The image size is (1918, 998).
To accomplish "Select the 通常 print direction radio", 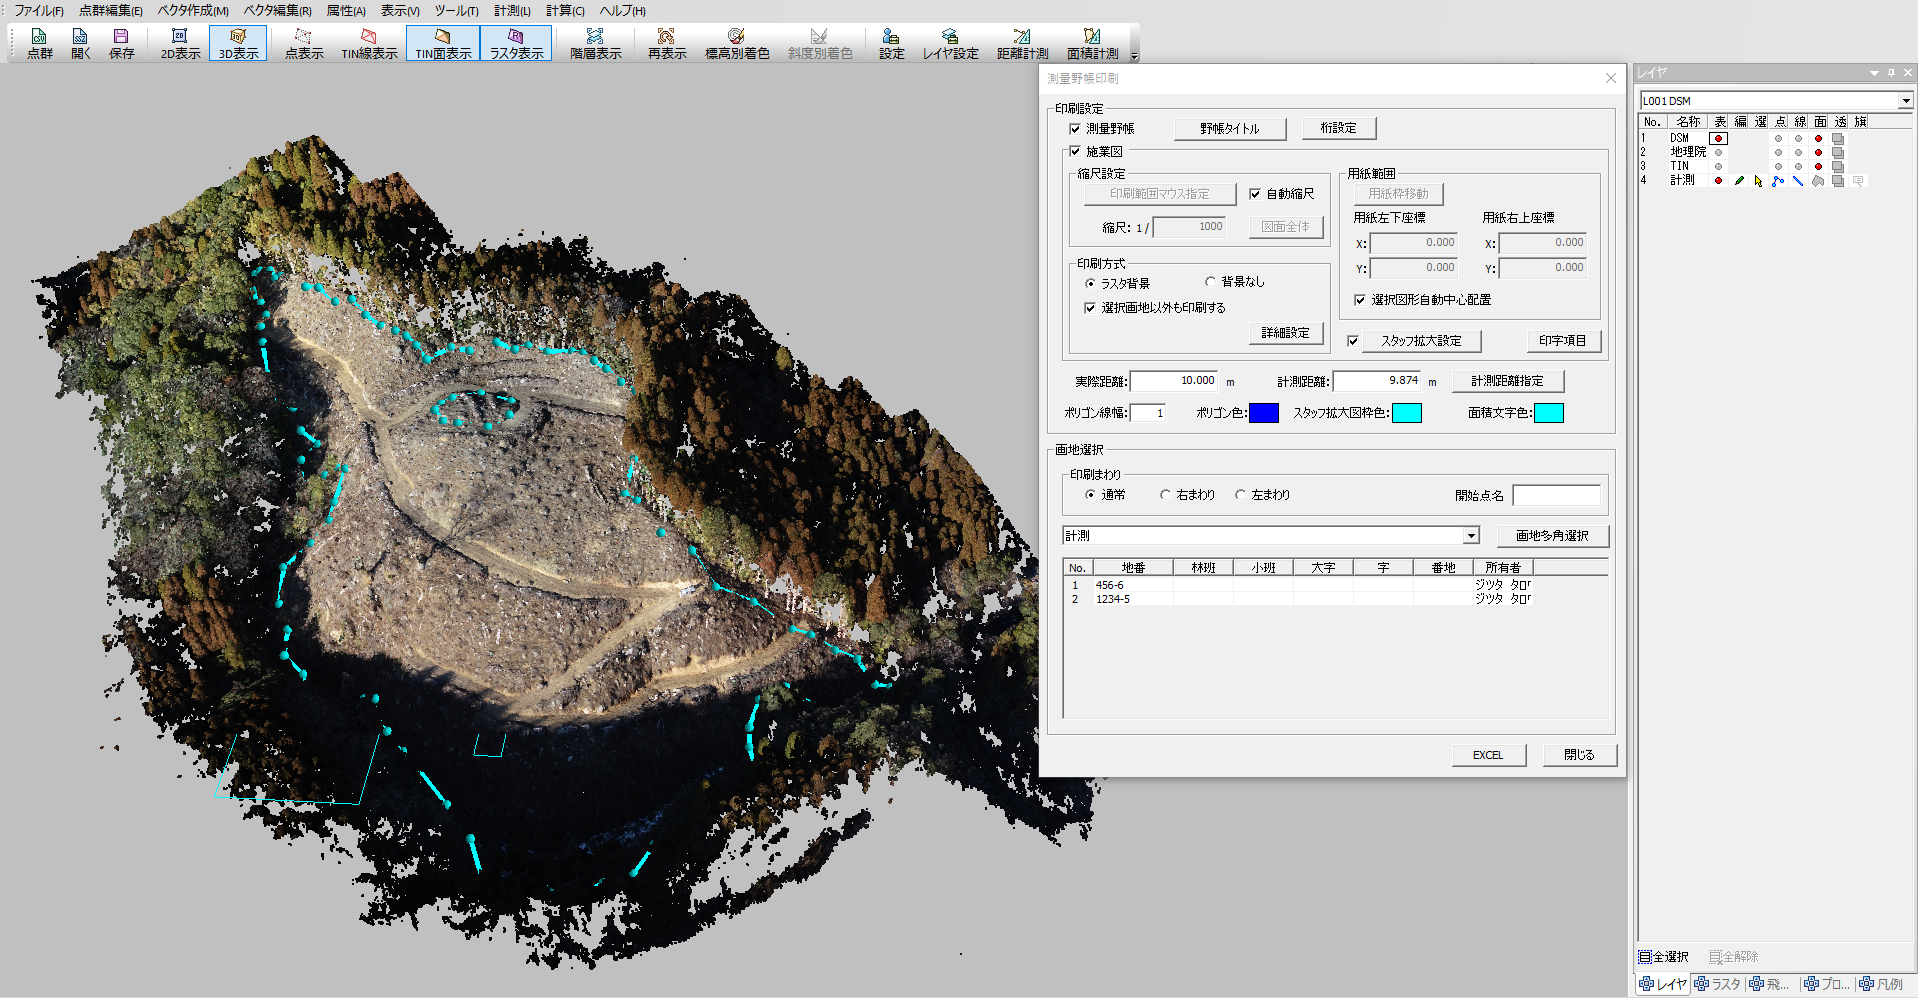I will click(1090, 495).
